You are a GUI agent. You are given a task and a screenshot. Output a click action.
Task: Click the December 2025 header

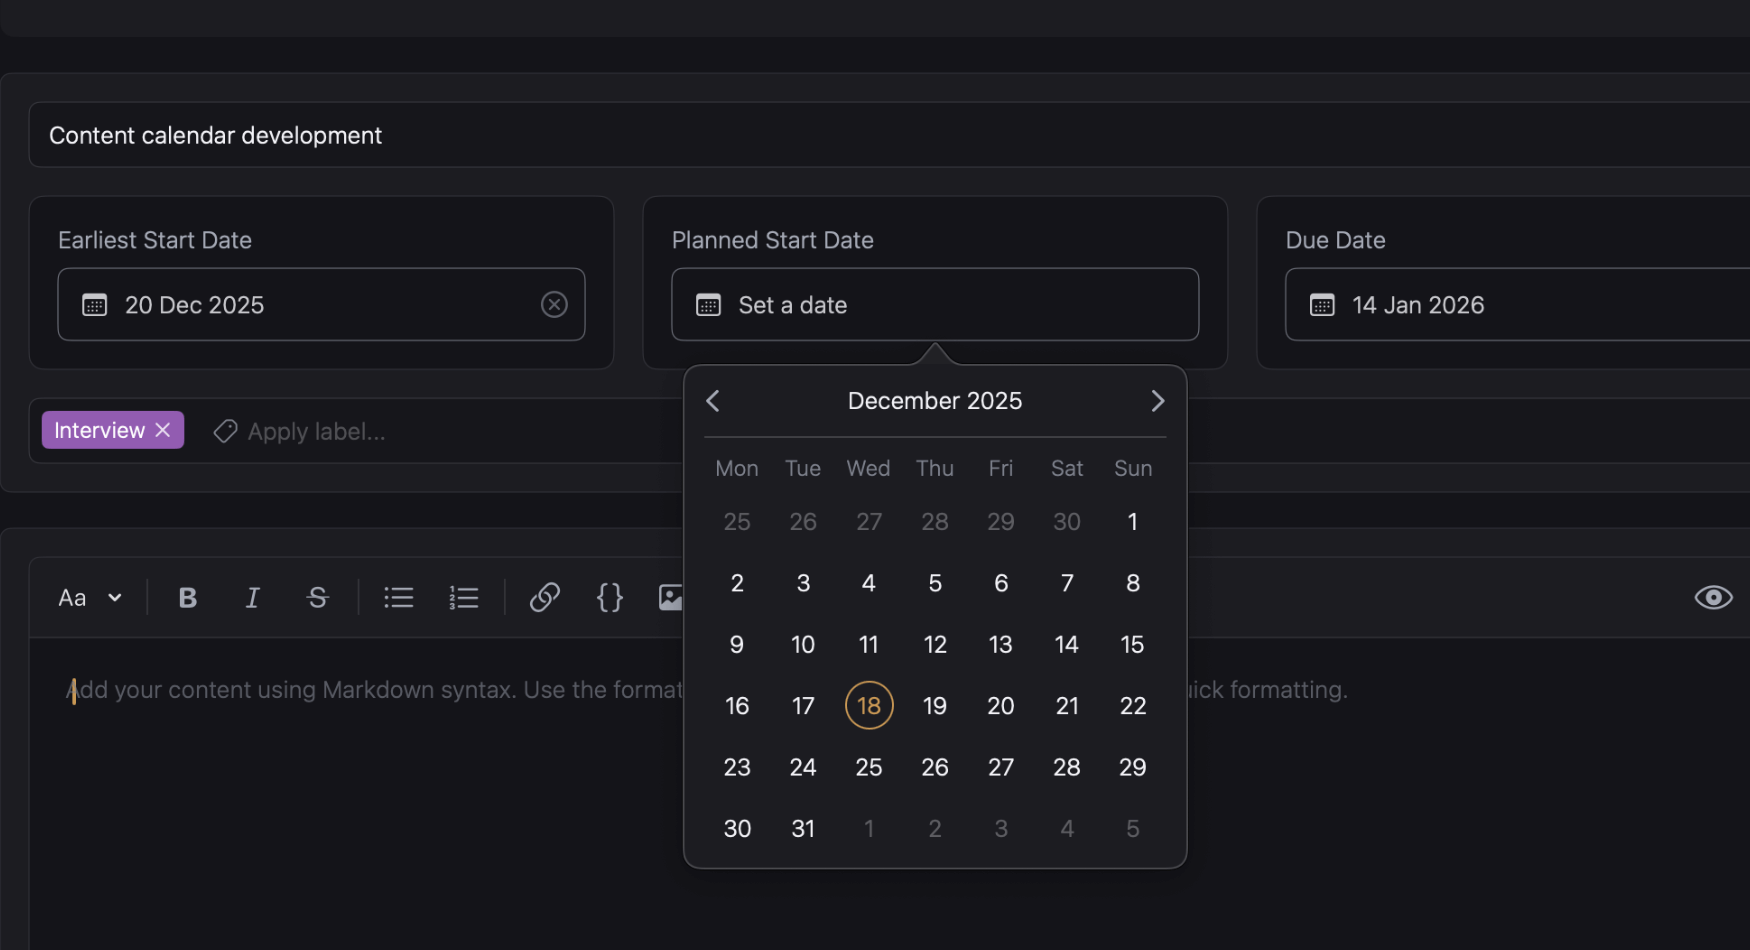point(934,400)
